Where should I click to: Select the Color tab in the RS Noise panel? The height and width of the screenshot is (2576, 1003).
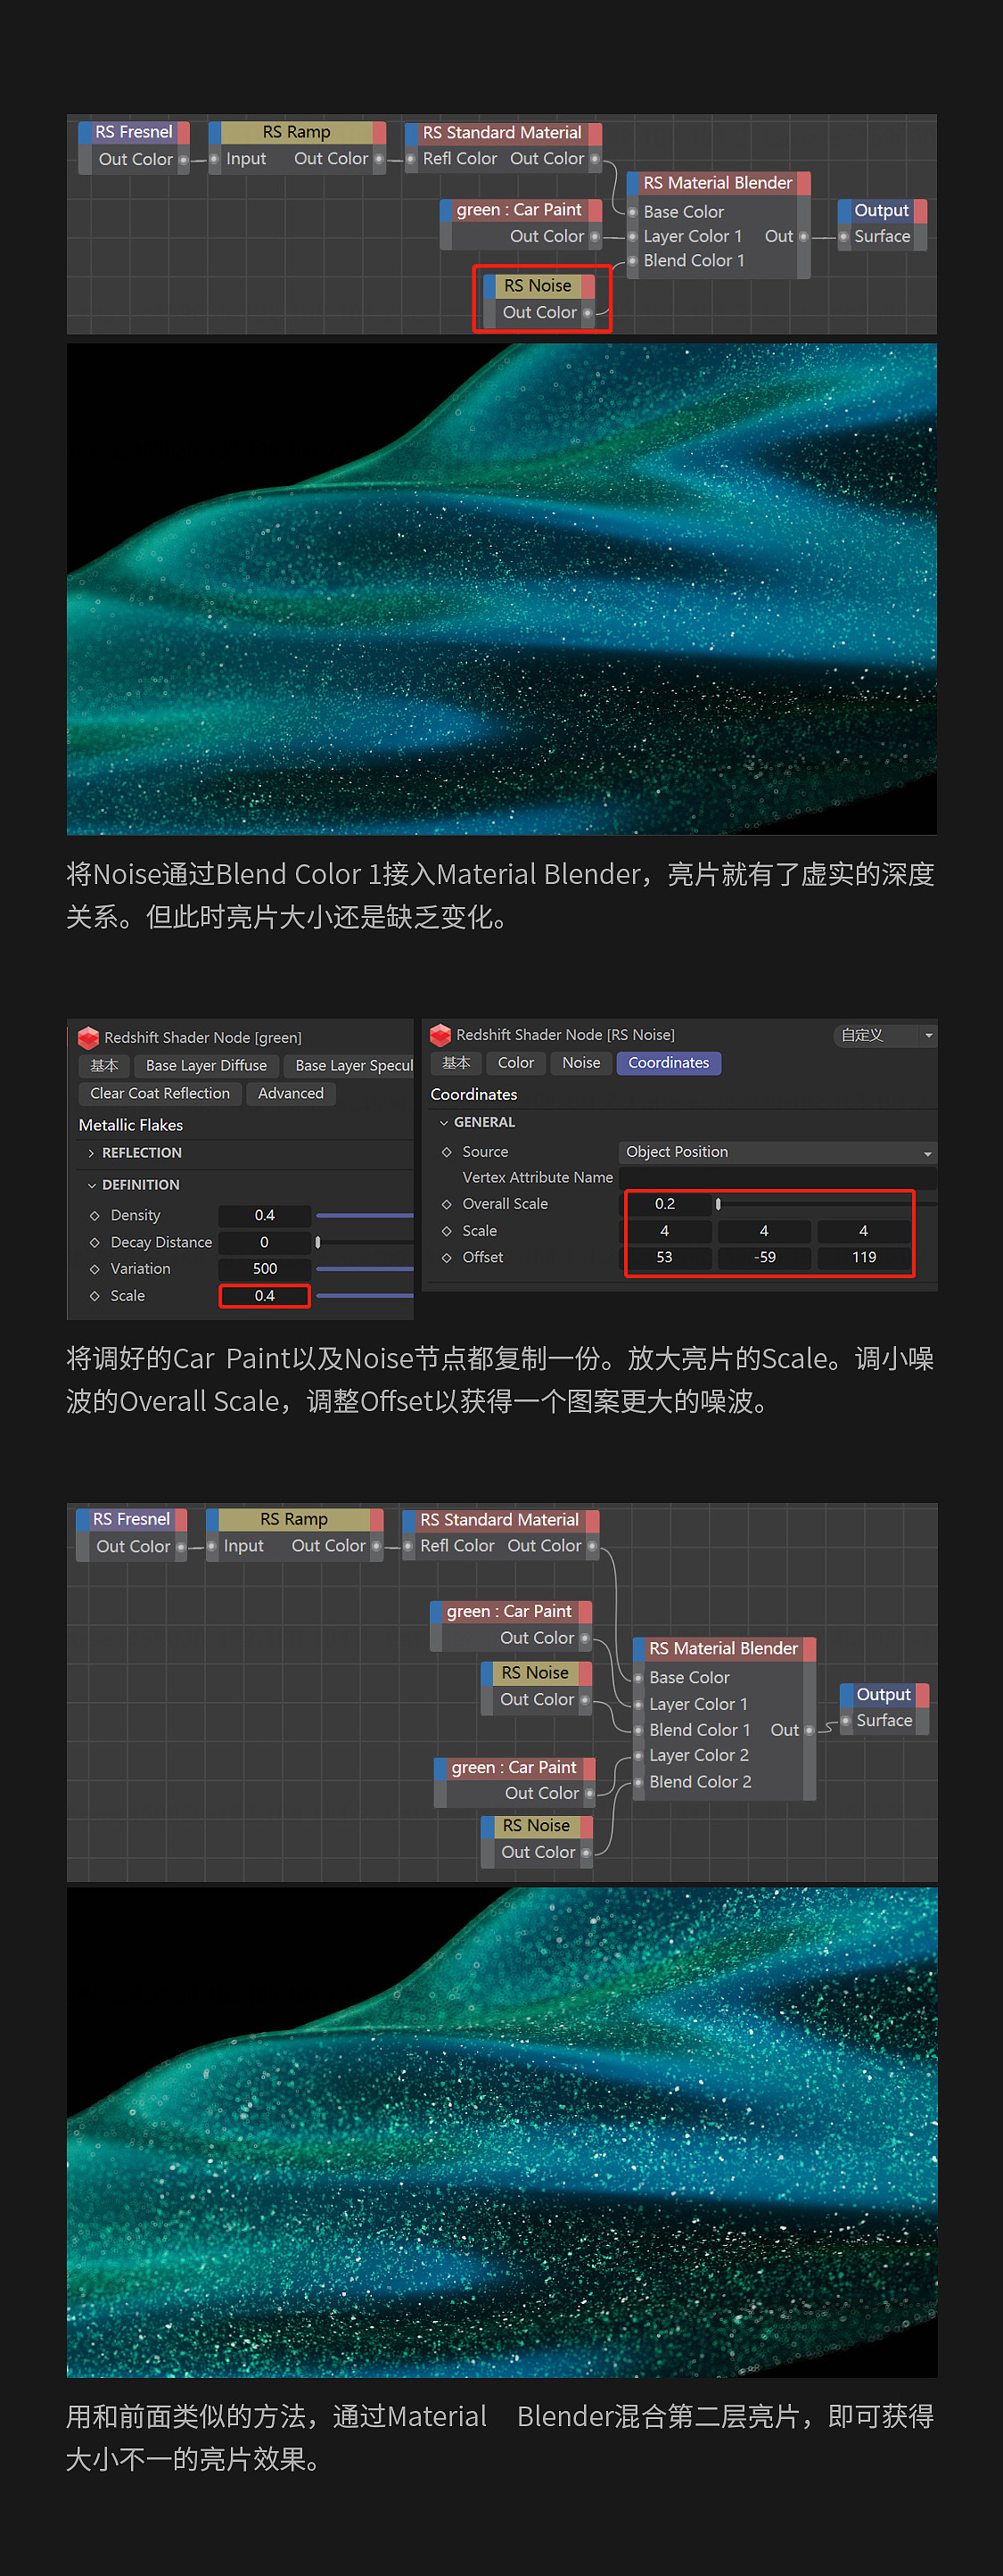(516, 1063)
